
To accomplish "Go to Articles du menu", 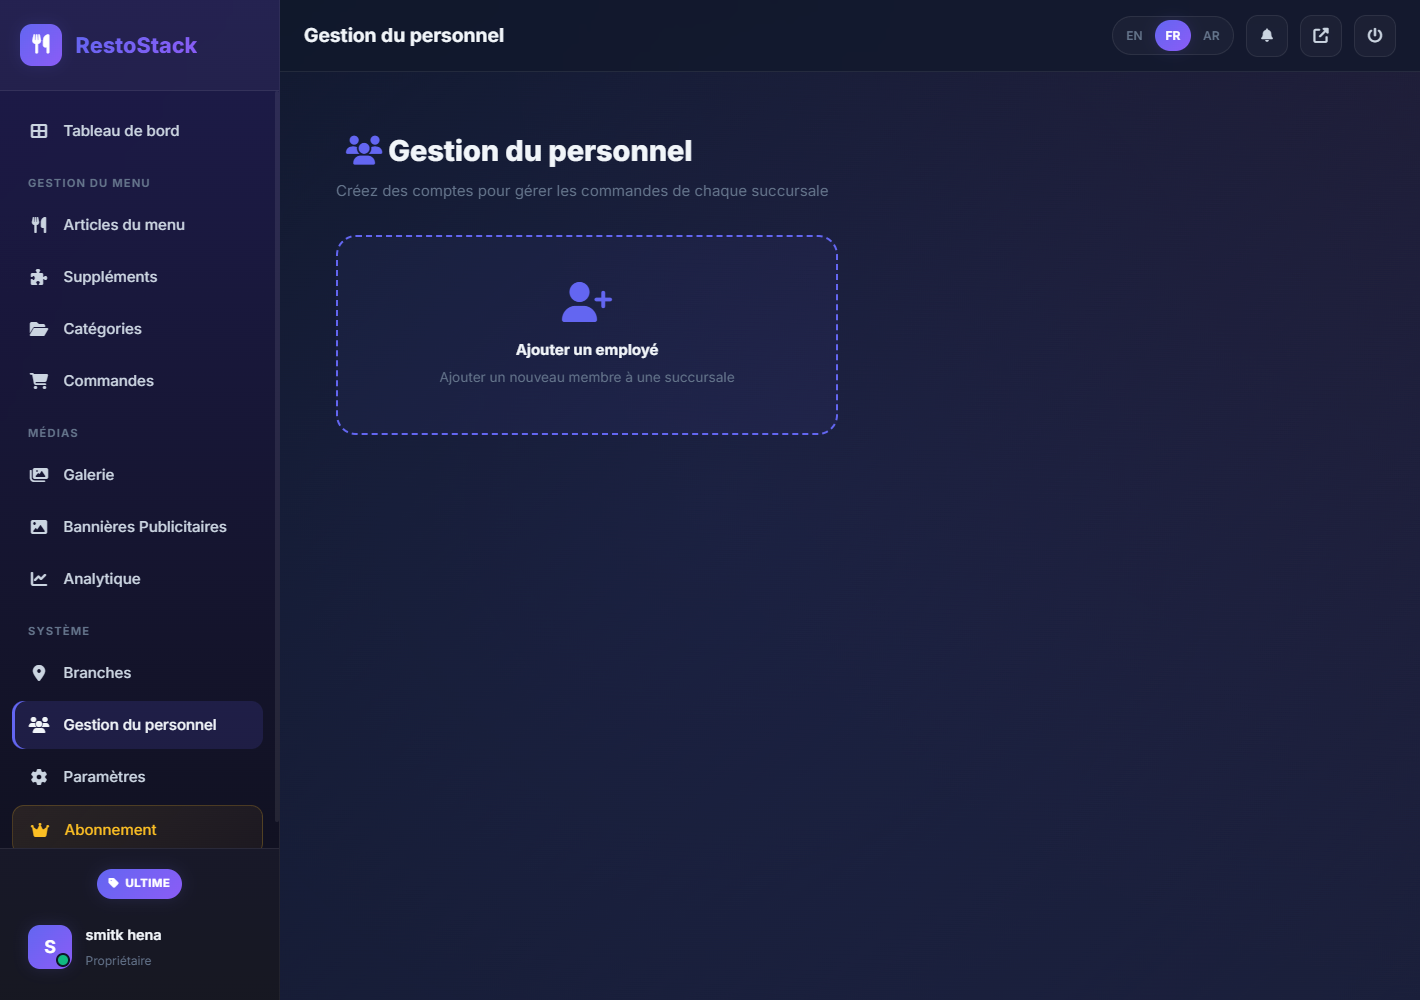I will [124, 225].
